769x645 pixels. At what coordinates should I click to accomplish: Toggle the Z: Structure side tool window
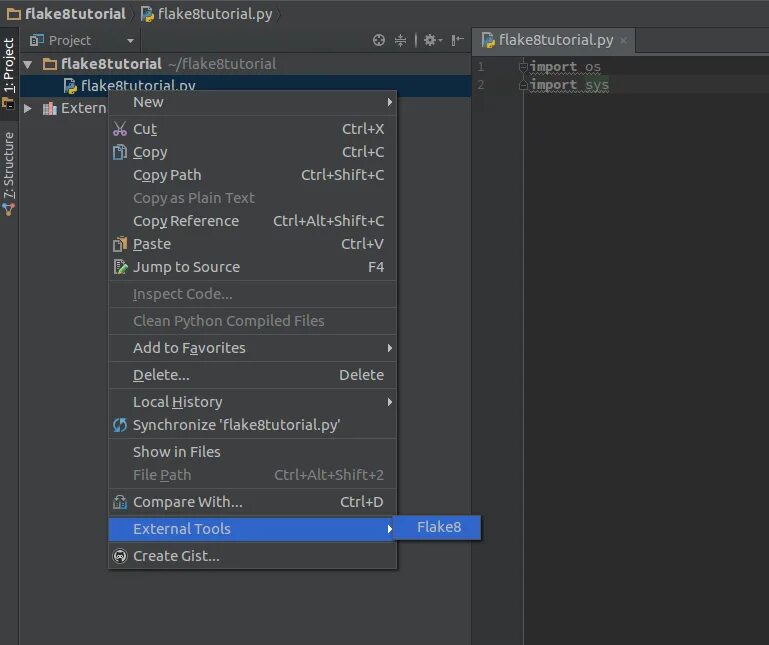(x=9, y=173)
